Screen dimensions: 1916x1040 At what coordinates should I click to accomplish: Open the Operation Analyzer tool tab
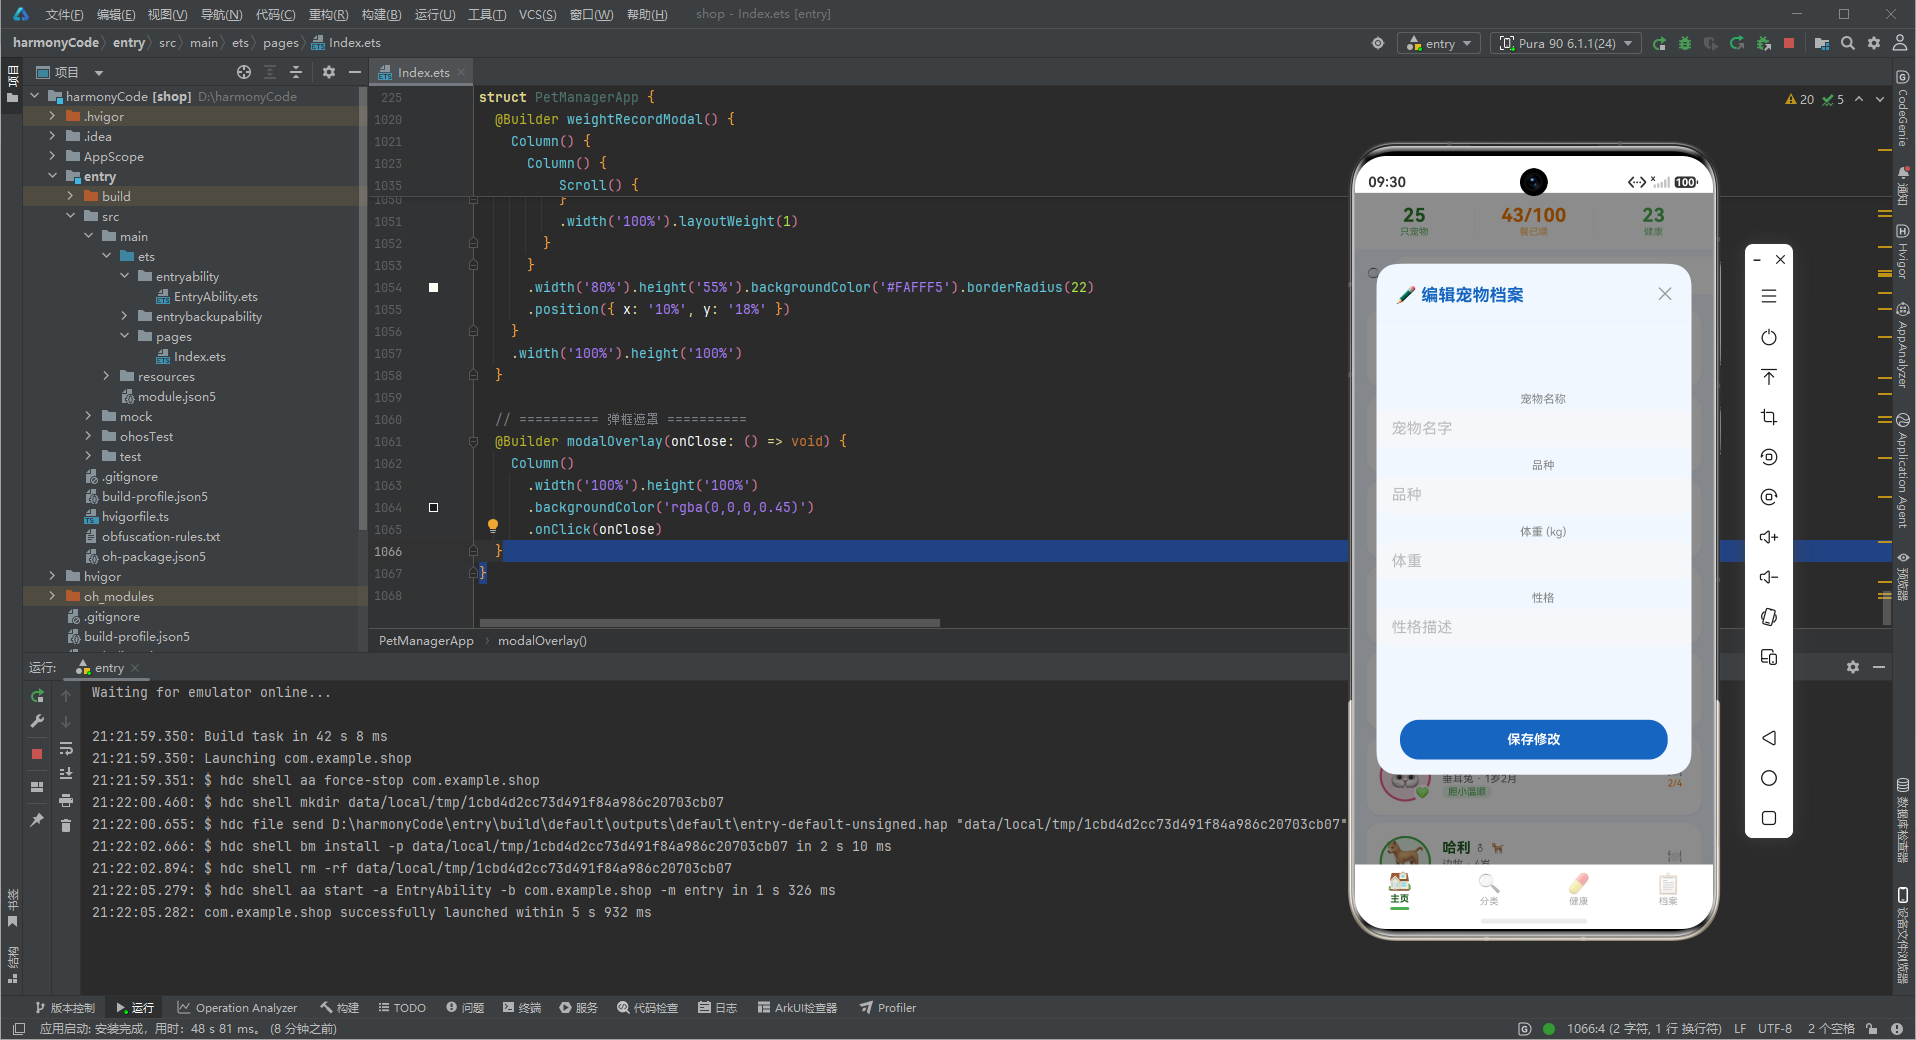pos(238,1008)
